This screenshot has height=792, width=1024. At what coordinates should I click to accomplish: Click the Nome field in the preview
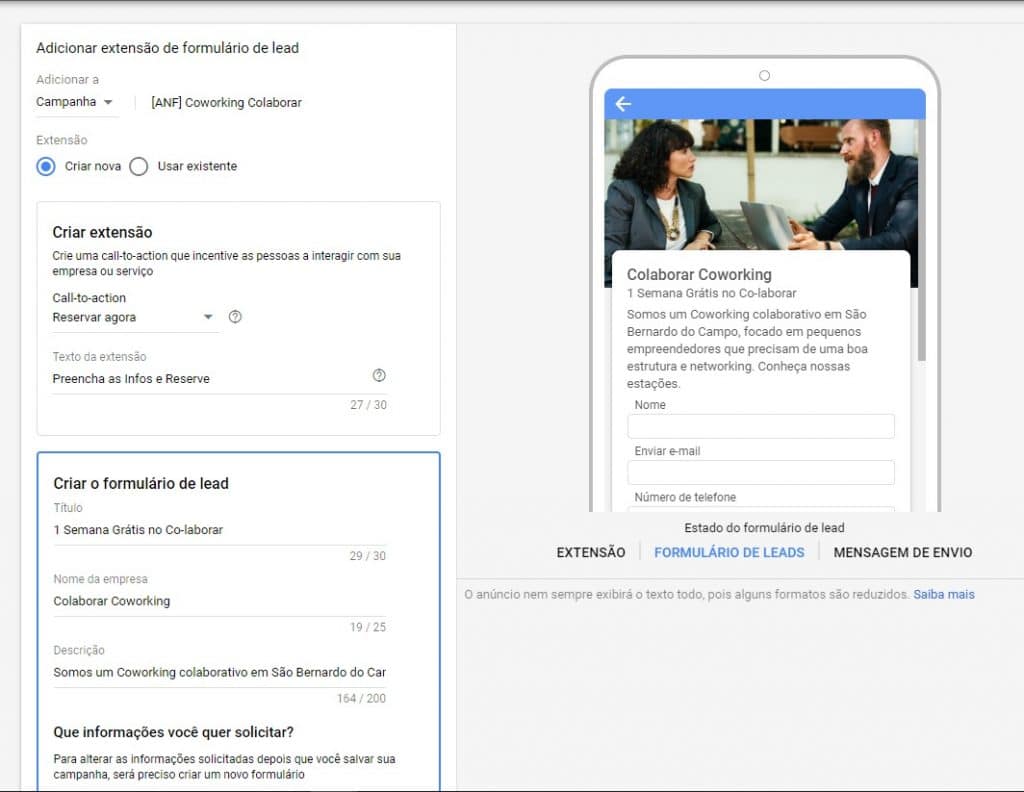(761, 426)
